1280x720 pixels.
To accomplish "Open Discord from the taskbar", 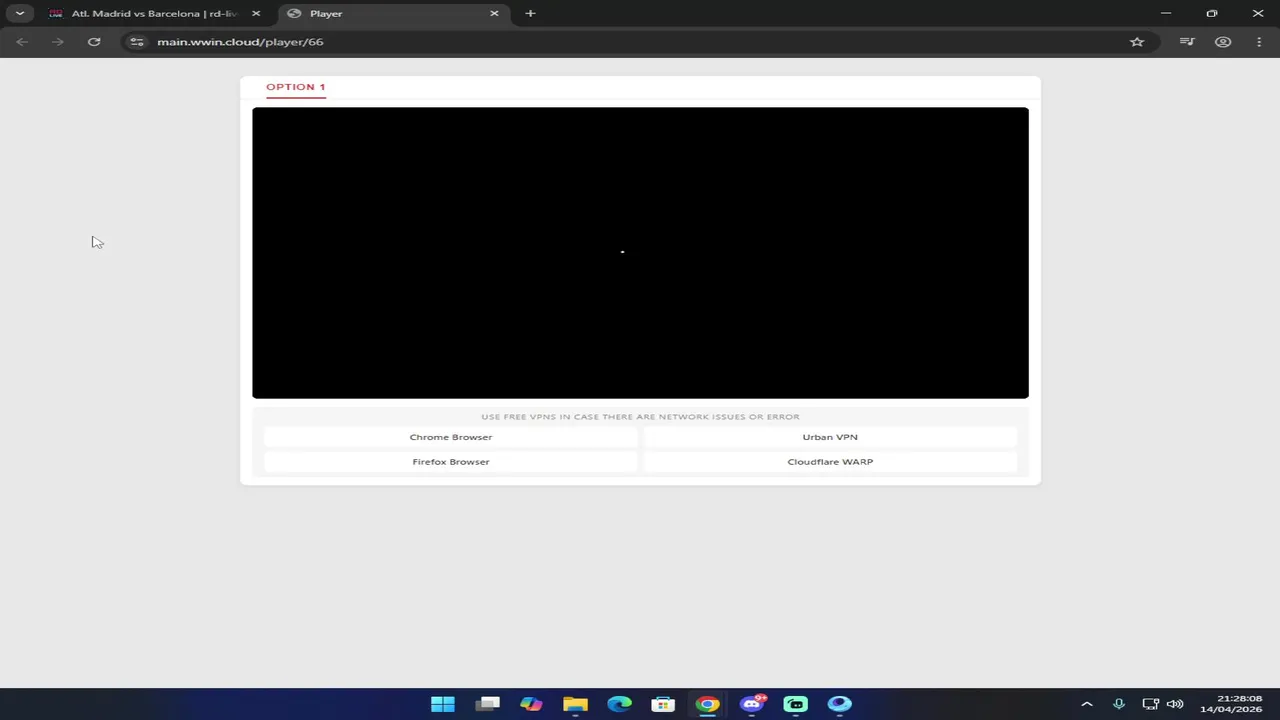I will point(751,704).
